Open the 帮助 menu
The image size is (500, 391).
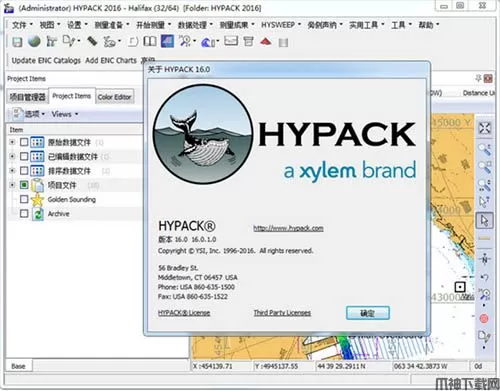click(x=429, y=25)
